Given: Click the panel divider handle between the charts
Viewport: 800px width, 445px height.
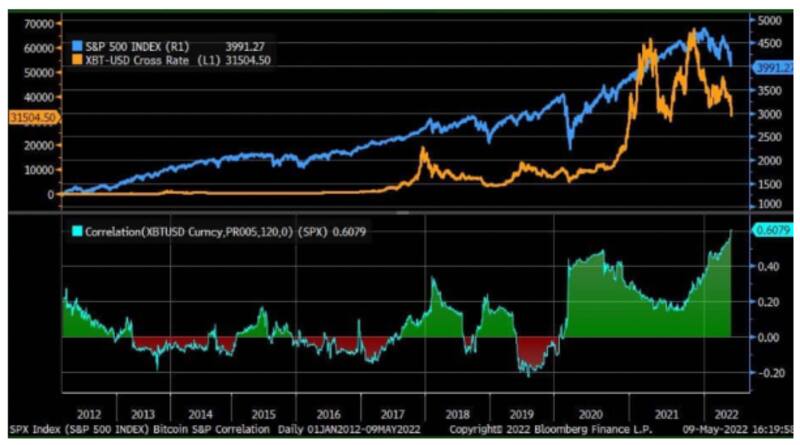Looking at the screenshot, I should (x=403, y=212).
